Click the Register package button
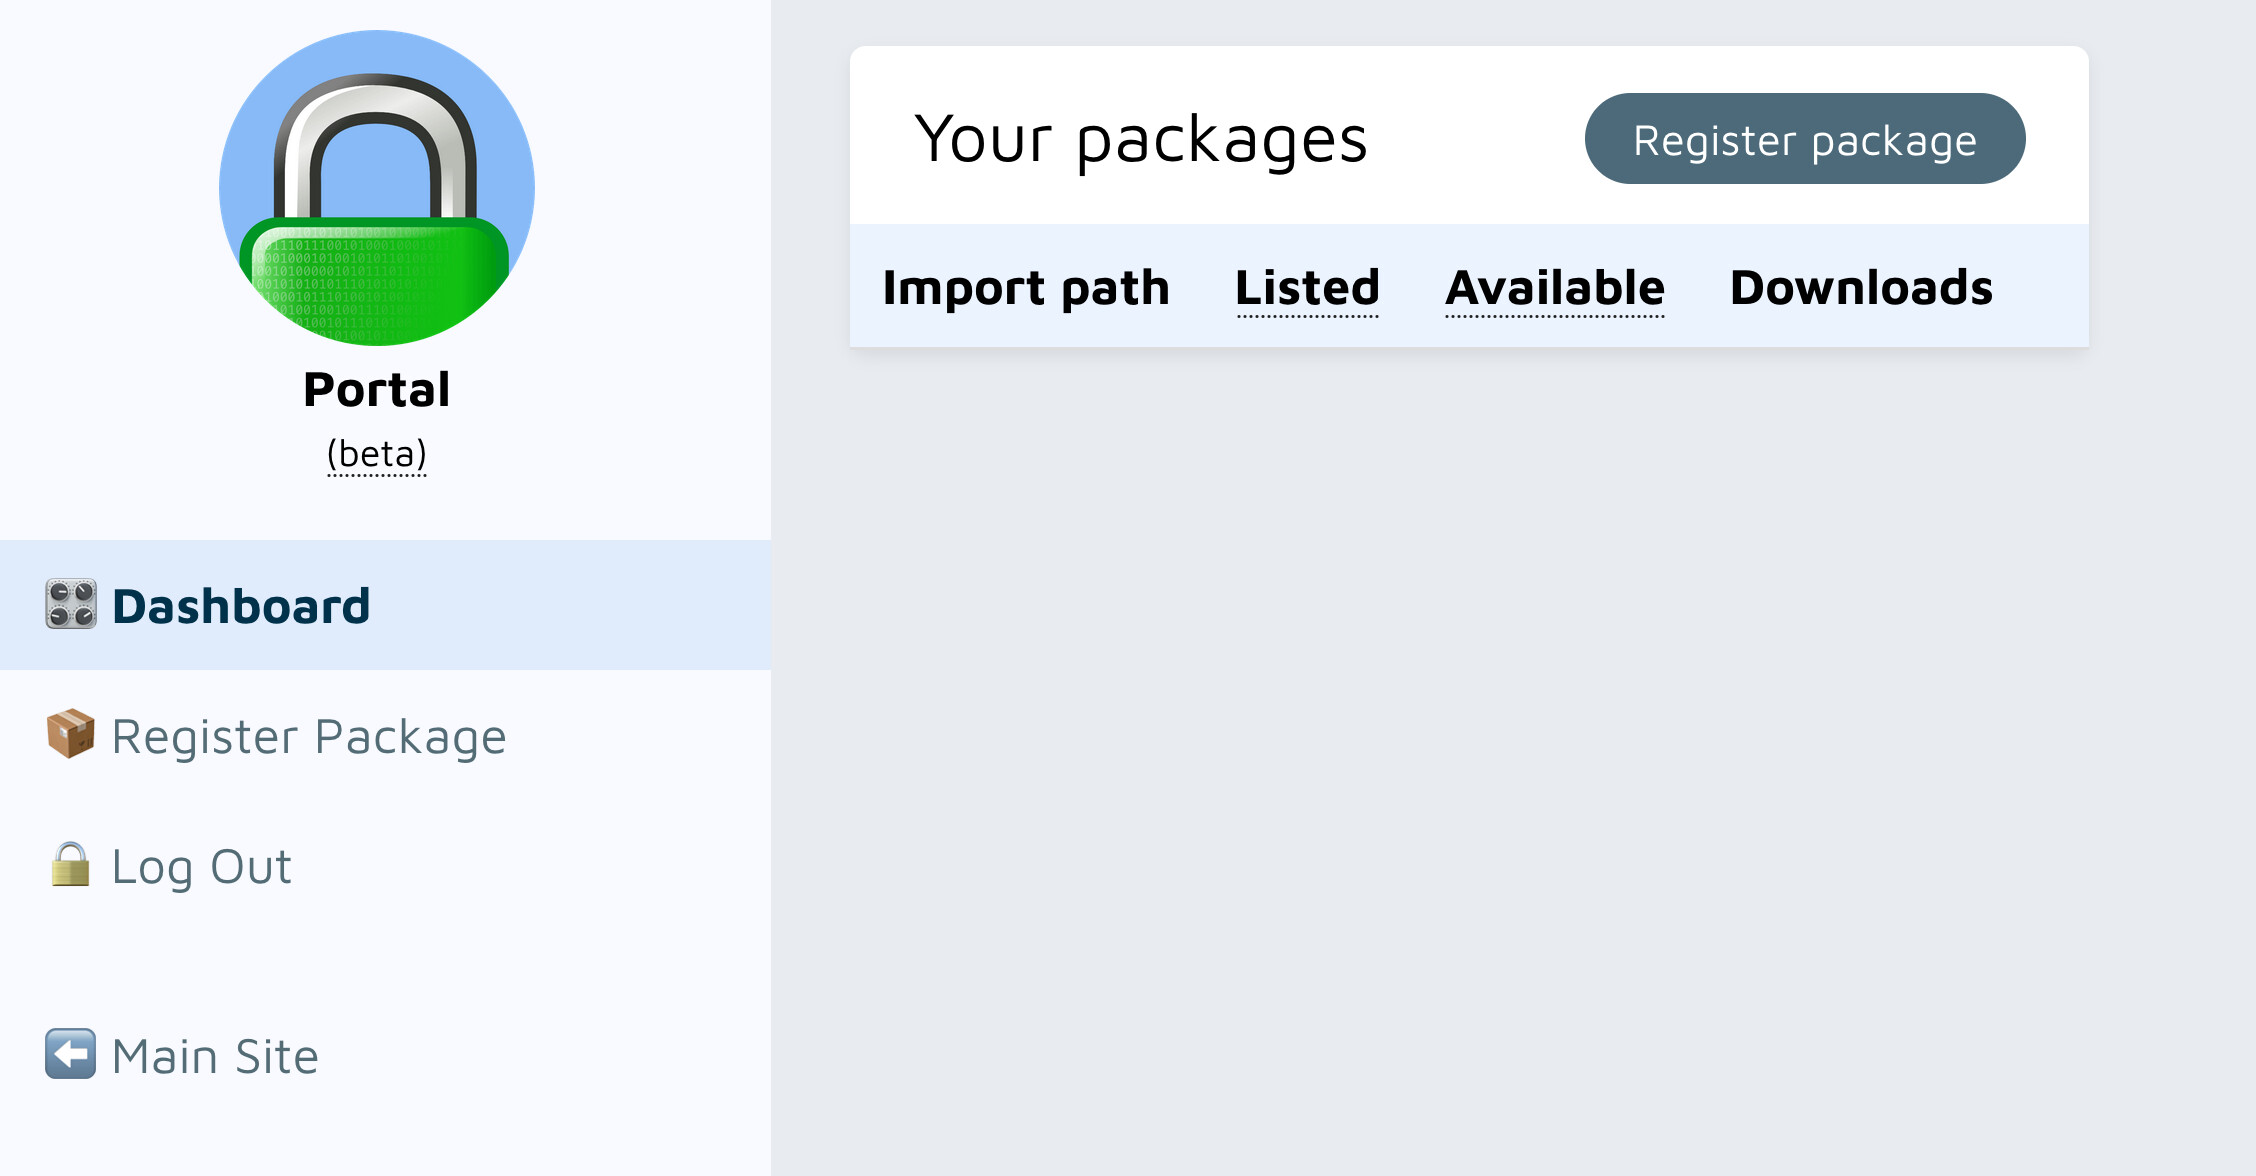 point(1805,139)
